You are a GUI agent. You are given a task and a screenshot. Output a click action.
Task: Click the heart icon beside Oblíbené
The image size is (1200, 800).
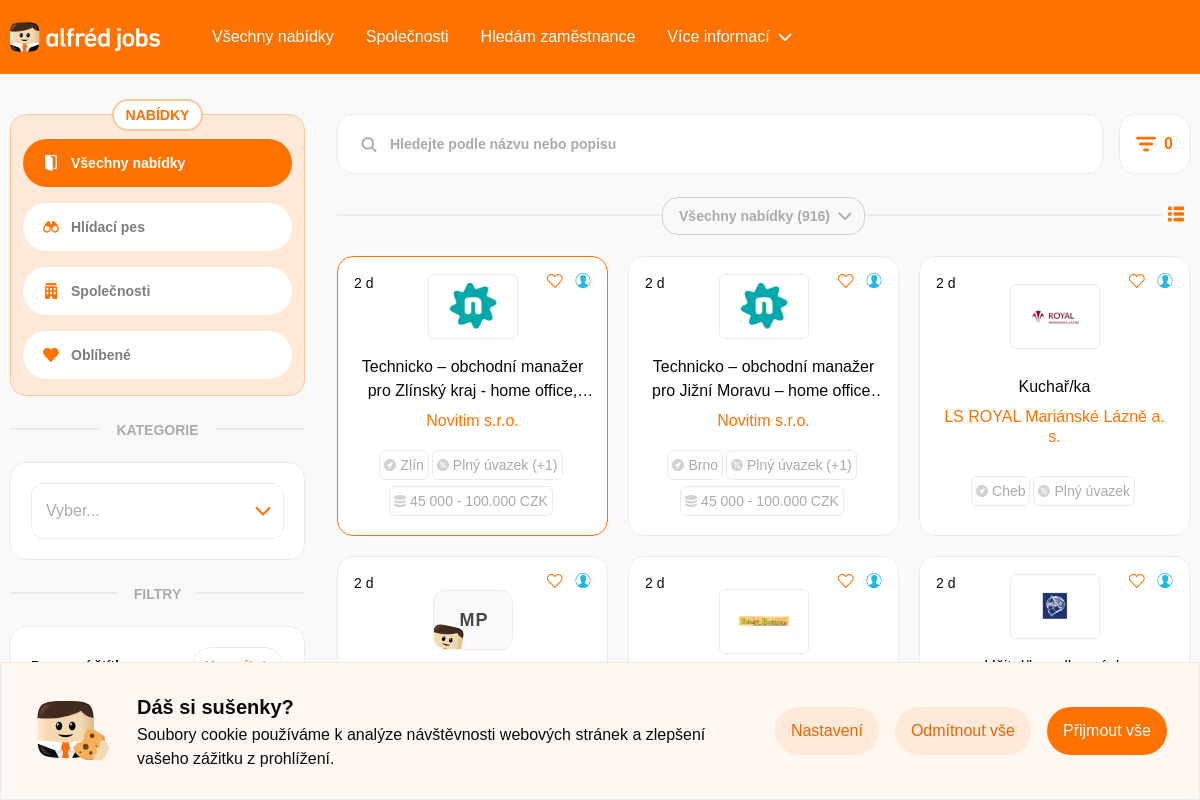[51, 355]
